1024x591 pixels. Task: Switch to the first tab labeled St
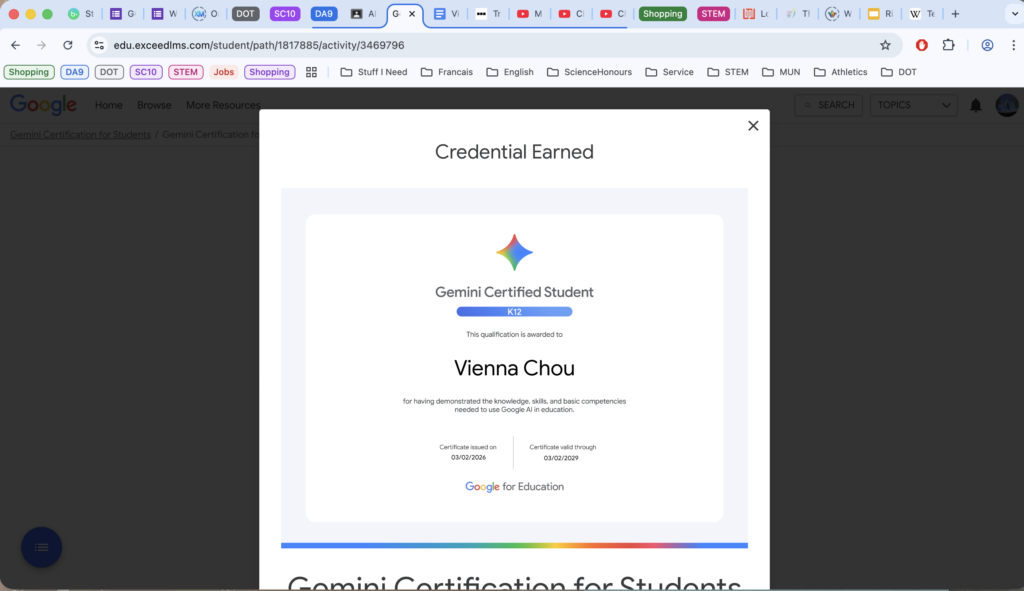[x=81, y=14]
